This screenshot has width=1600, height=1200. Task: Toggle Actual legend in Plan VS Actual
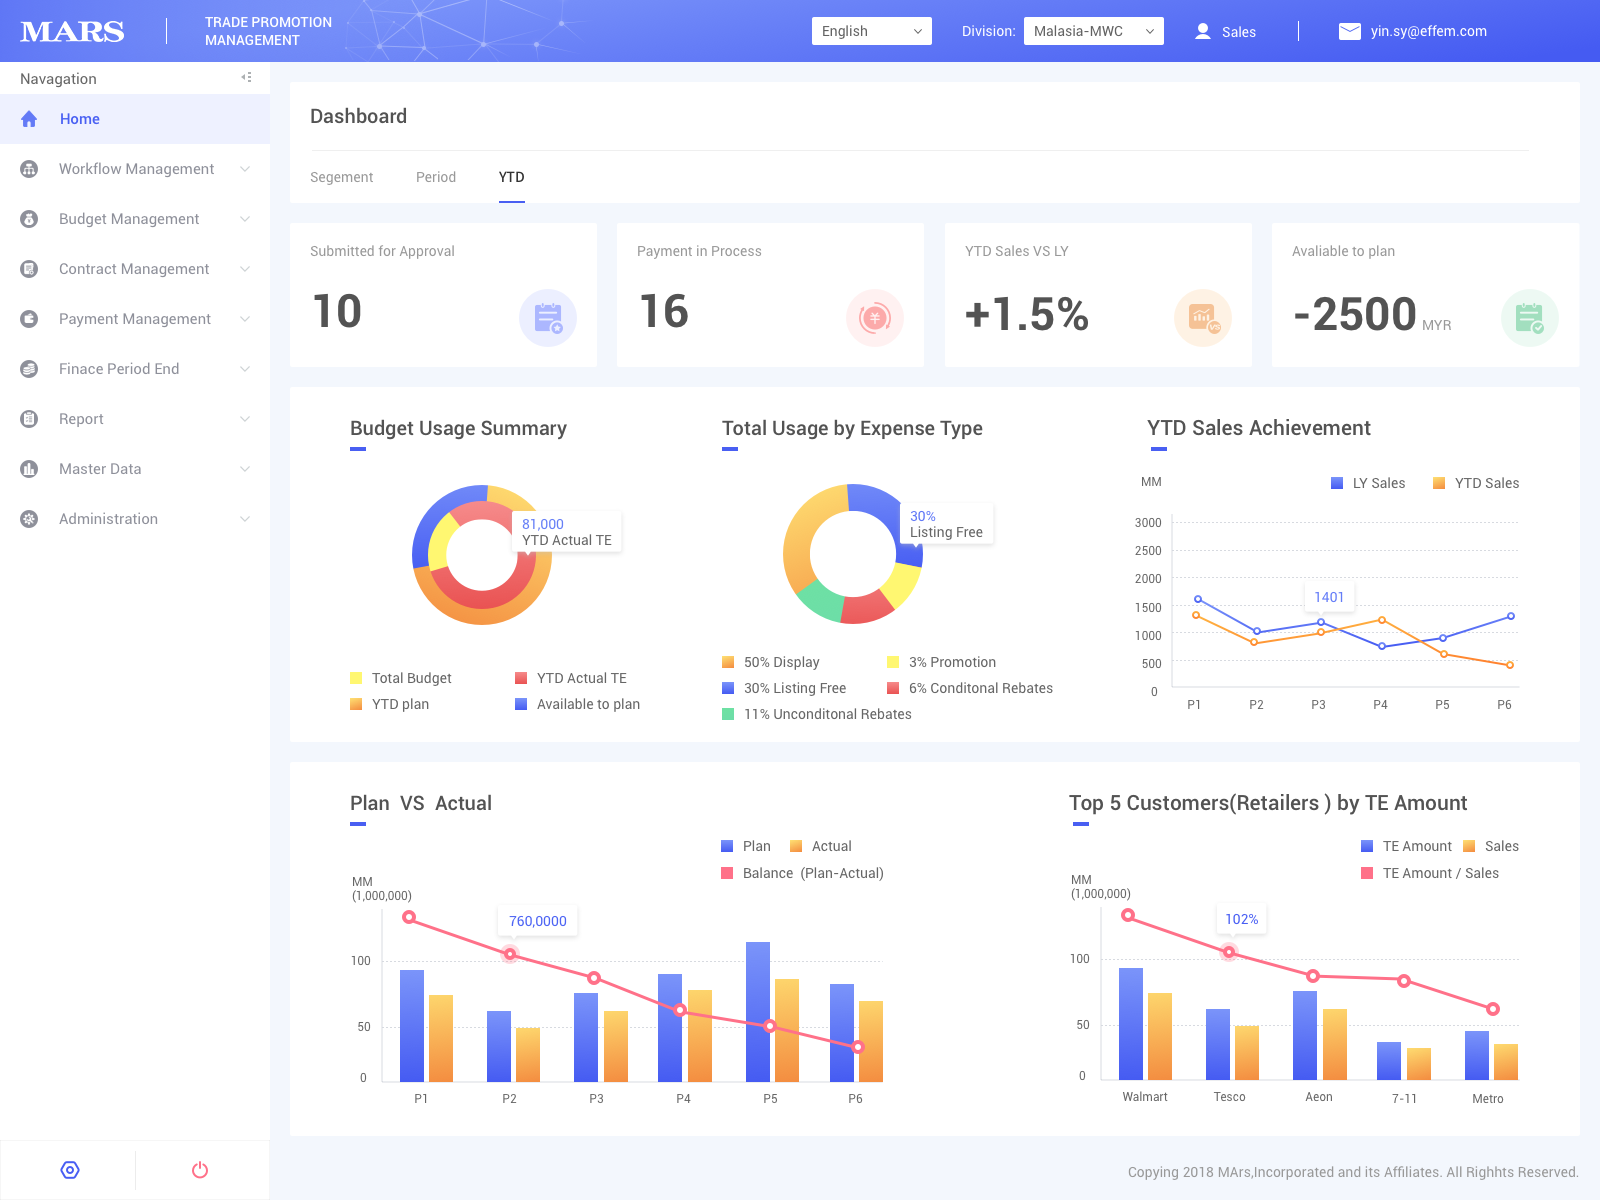pyautogui.click(x=821, y=846)
